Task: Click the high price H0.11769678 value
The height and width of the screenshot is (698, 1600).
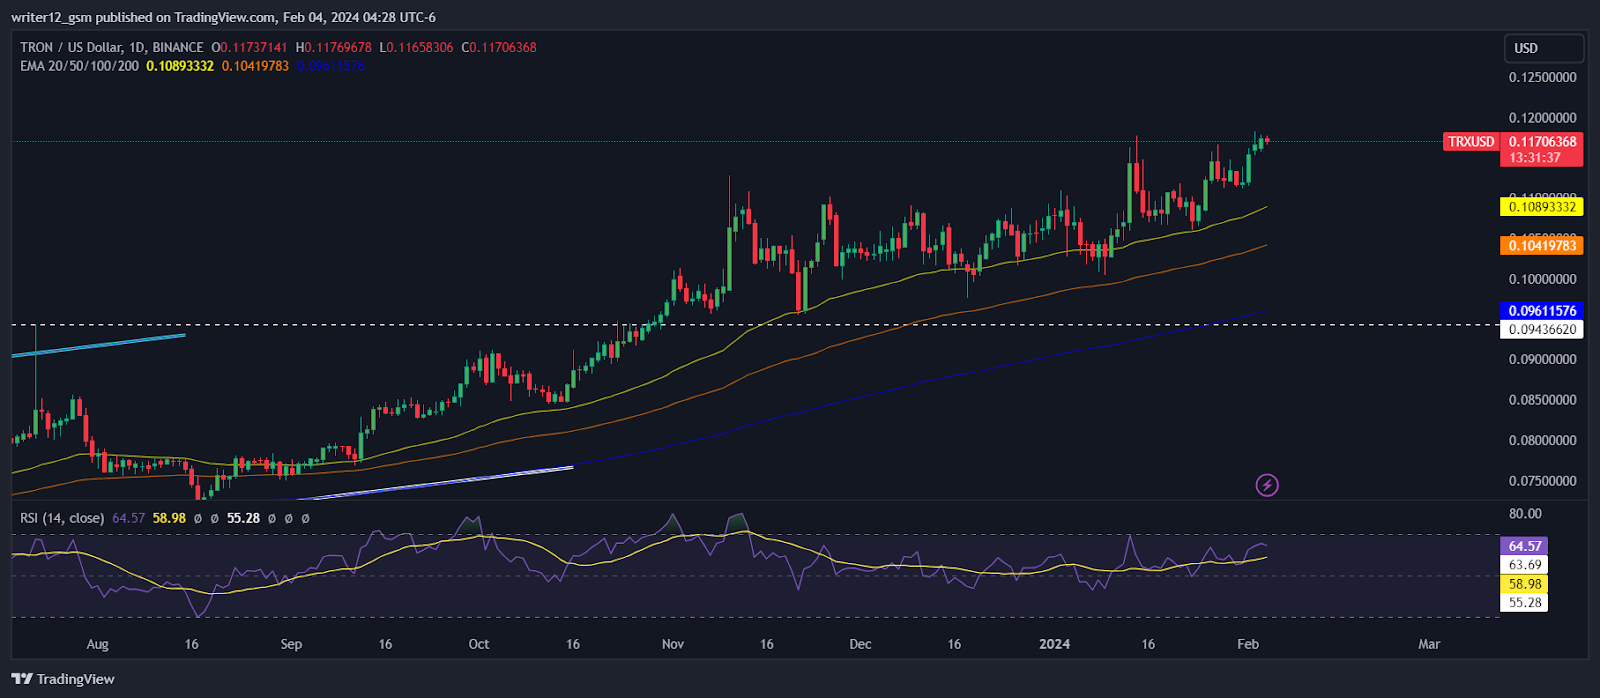Action: 334,47
